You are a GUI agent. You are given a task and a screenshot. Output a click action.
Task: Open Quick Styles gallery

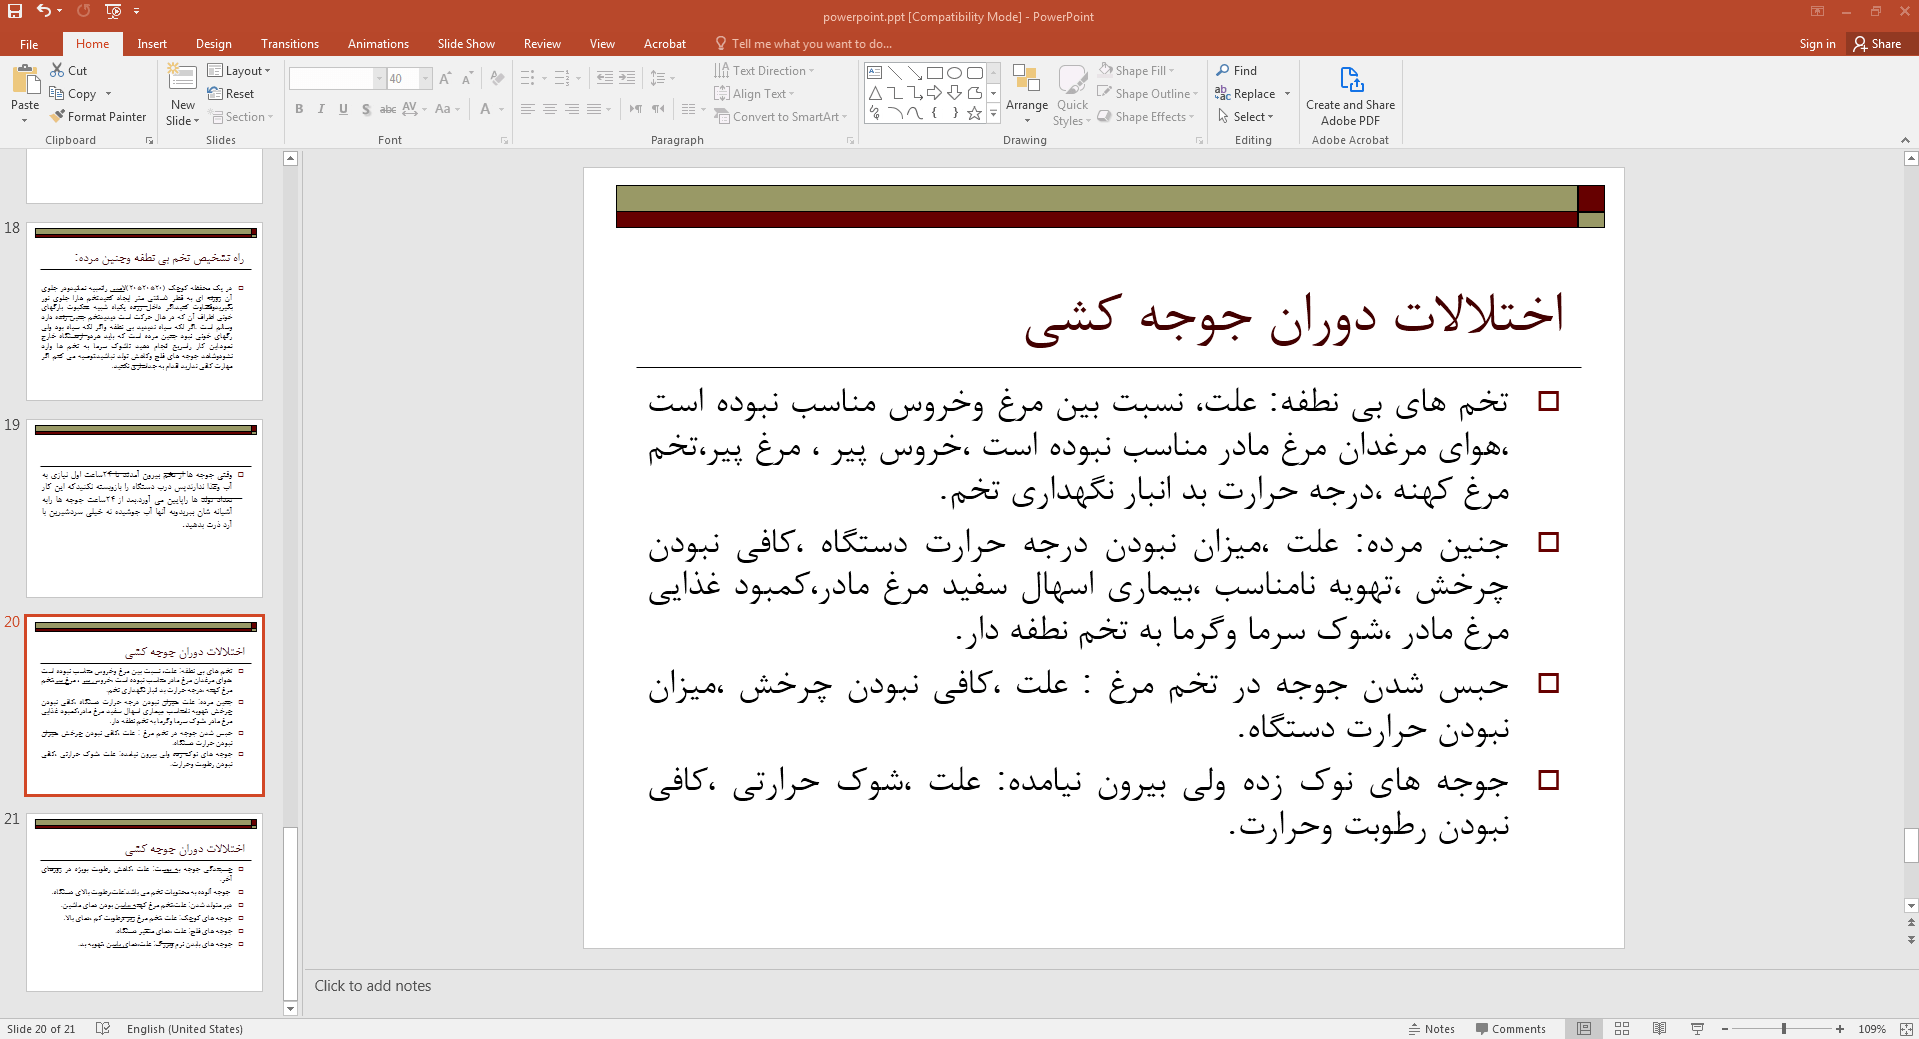click(1072, 95)
